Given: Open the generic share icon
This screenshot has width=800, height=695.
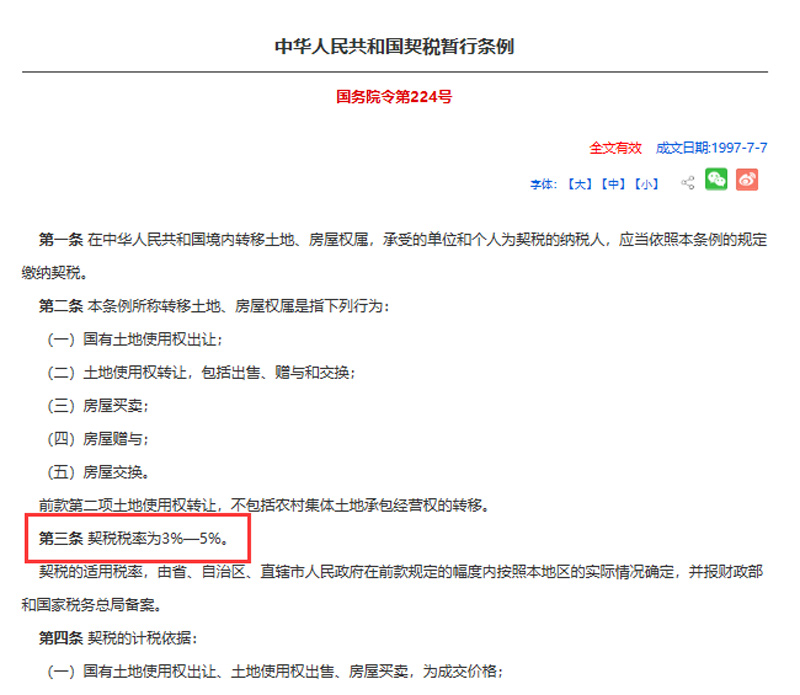Looking at the screenshot, I should click(688, 183).
